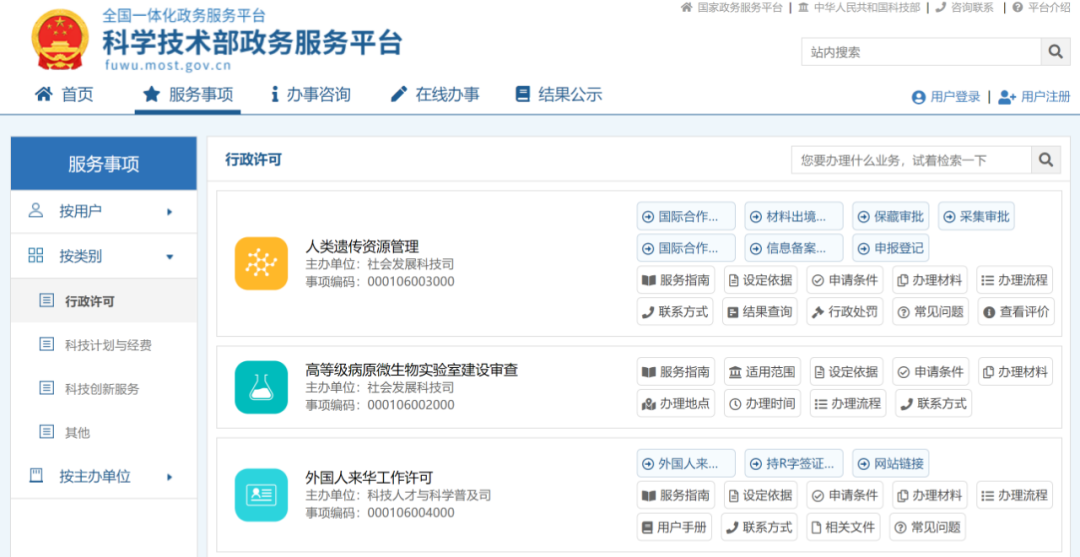1080x557 pixels.
Task: Open 用户注册 with the add-user icon
Action: [1035, 97]
